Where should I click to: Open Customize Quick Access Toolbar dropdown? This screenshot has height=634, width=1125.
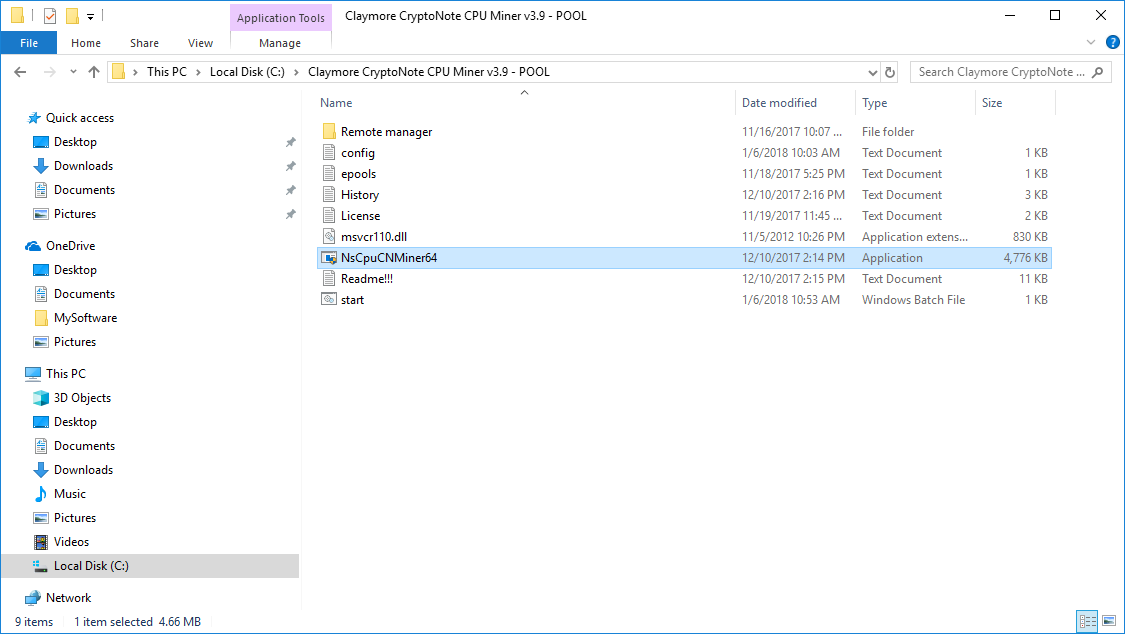click(x=90, y=16)
